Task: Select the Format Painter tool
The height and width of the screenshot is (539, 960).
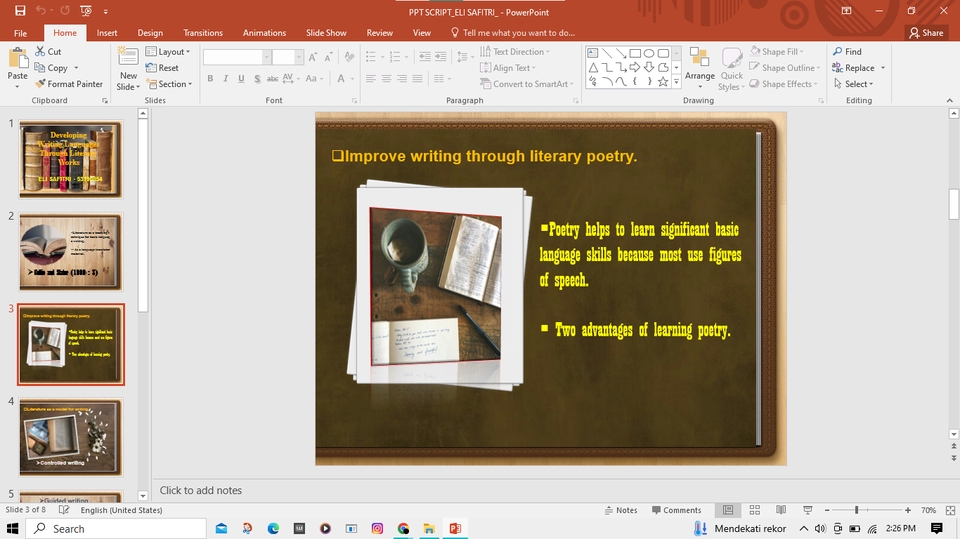Action: point(68,84)
